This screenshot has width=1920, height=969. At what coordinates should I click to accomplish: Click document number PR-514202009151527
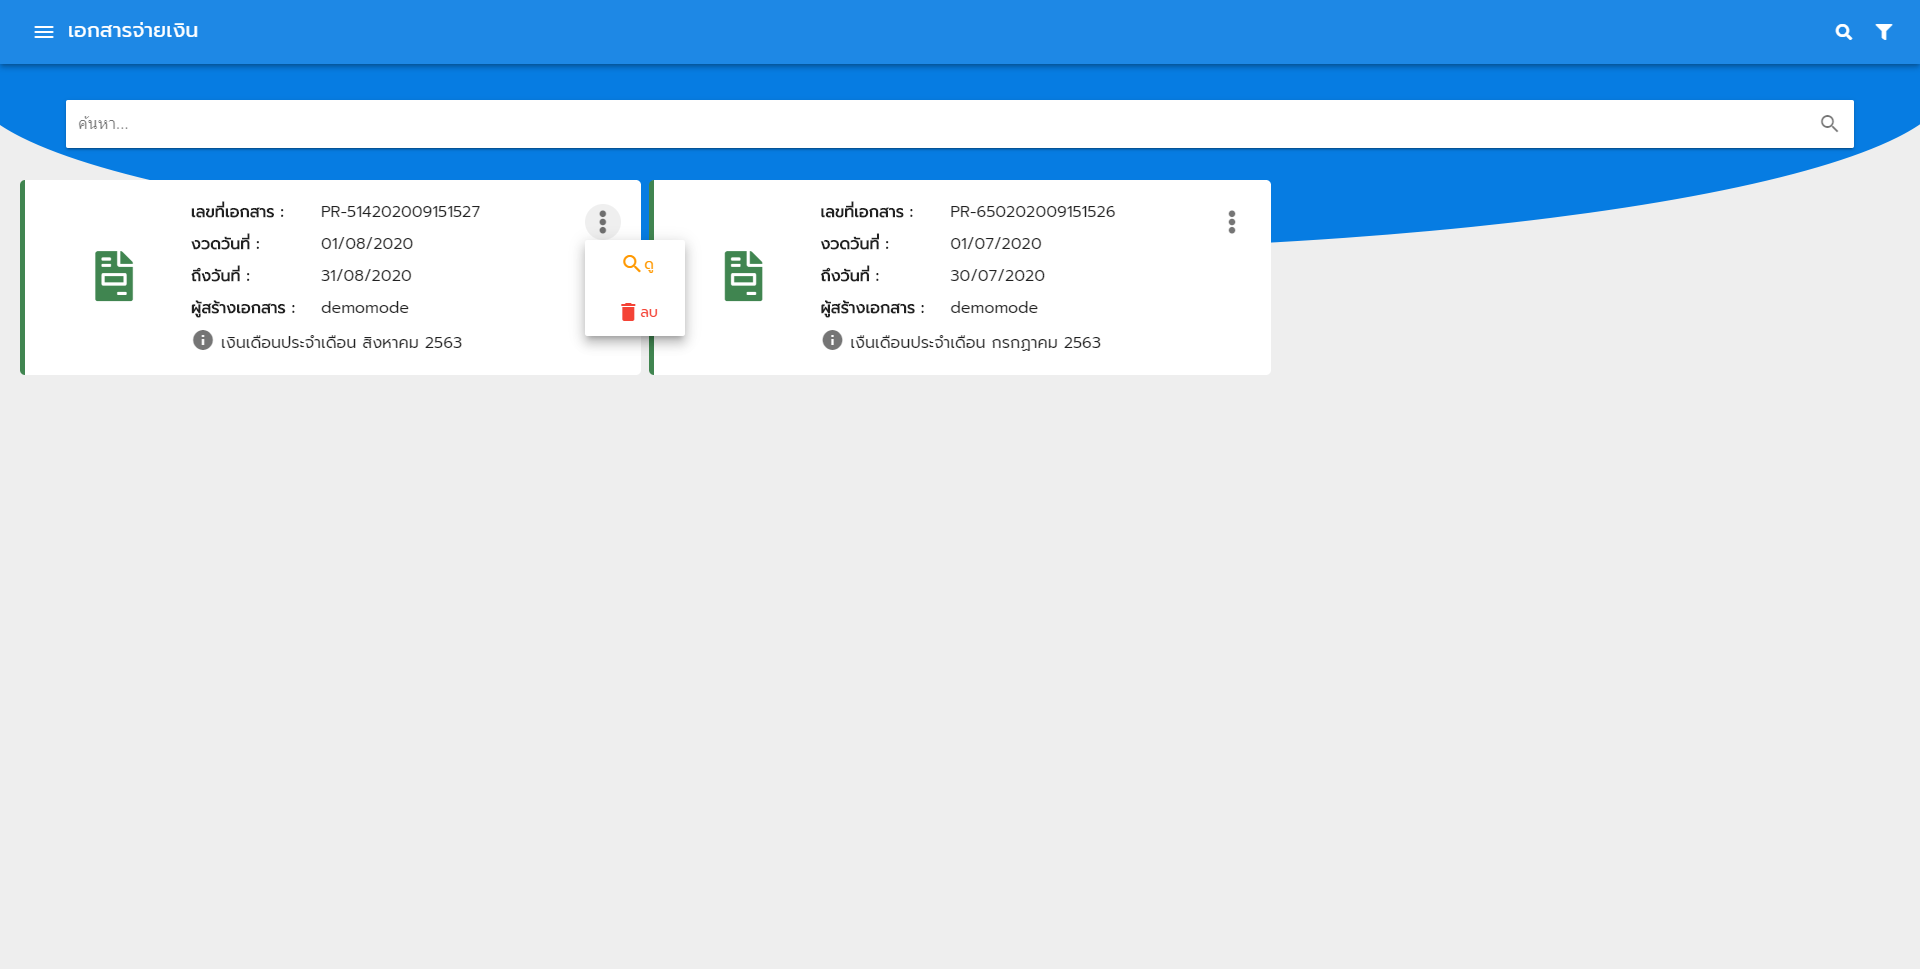(400, 212)
